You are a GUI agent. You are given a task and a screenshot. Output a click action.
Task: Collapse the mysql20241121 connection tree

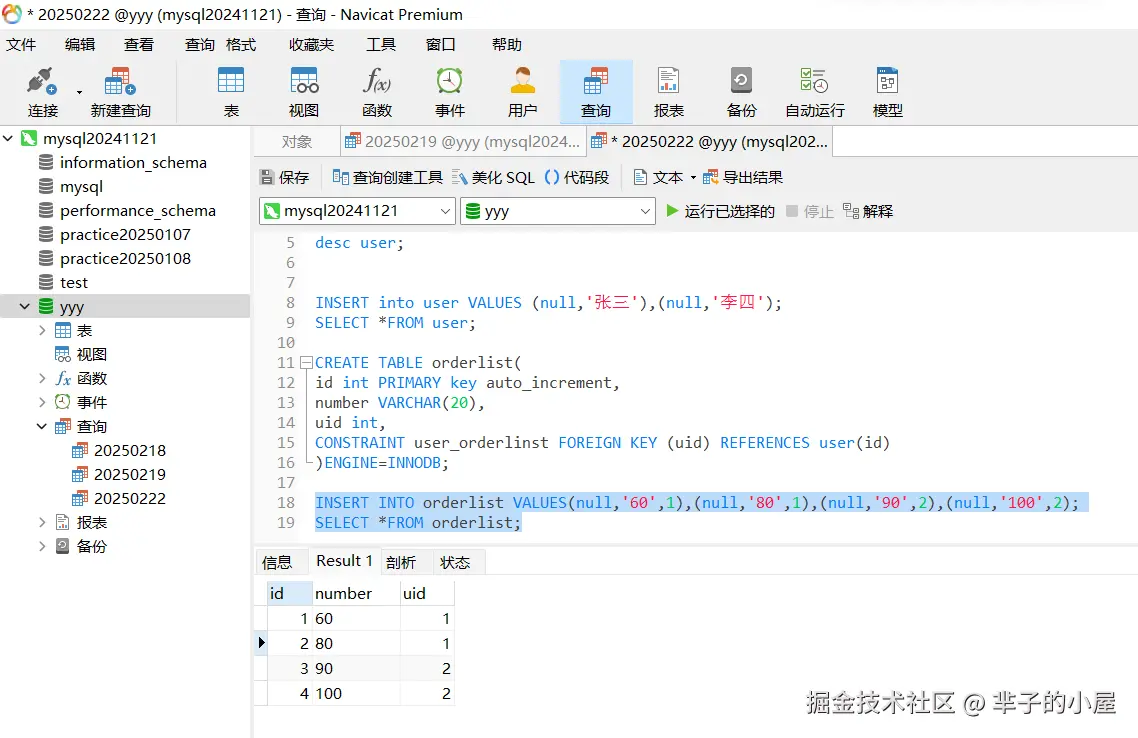point(9,138)
